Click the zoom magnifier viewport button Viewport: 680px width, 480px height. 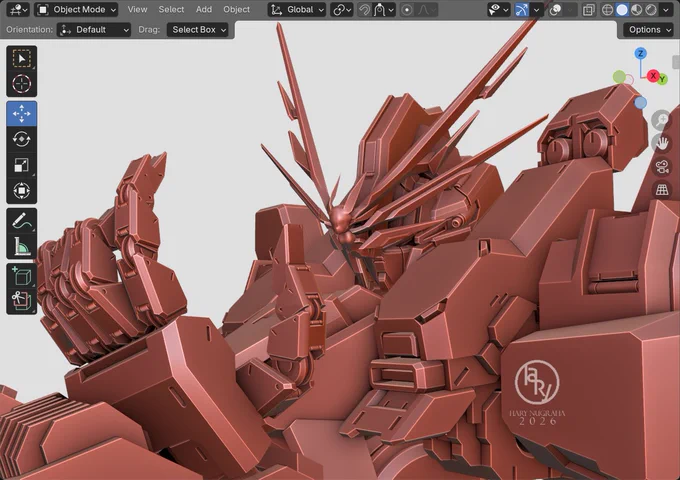662,120
